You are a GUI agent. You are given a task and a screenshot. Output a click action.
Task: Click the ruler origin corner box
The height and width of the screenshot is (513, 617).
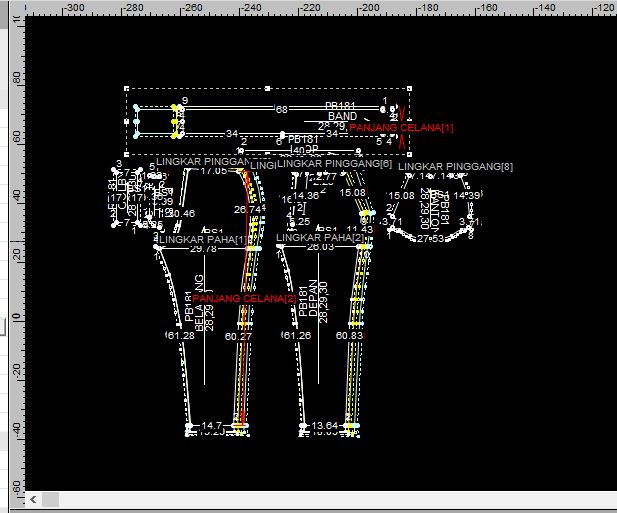tap(11, 7)
